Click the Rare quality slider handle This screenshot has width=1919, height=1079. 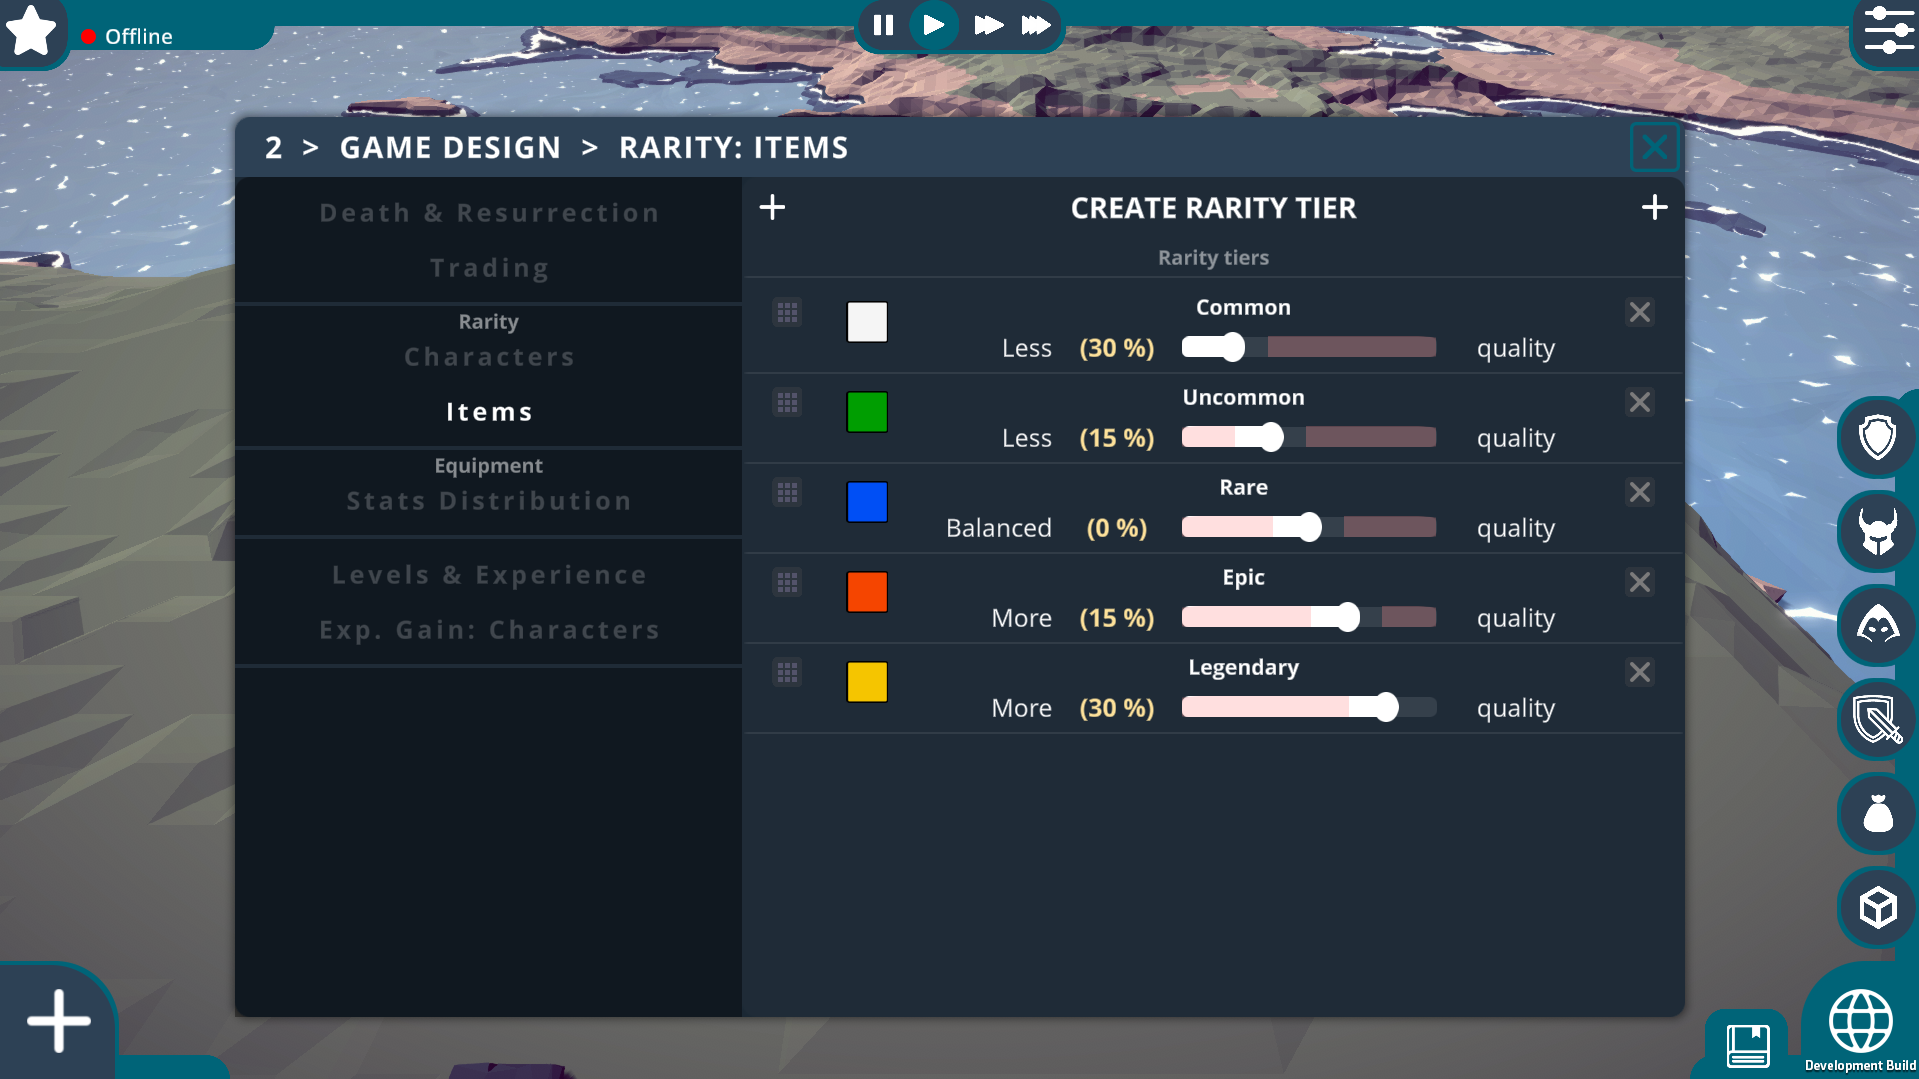tap(1309, 527)
